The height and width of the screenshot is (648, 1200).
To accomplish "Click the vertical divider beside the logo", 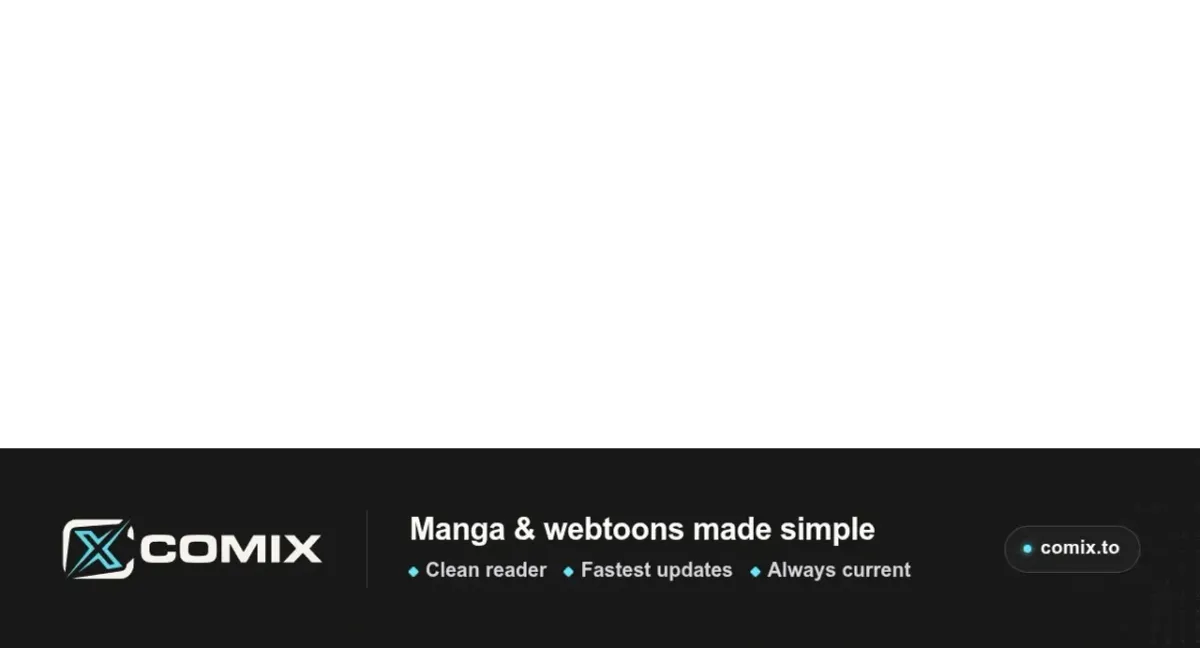I will point(367,549).
